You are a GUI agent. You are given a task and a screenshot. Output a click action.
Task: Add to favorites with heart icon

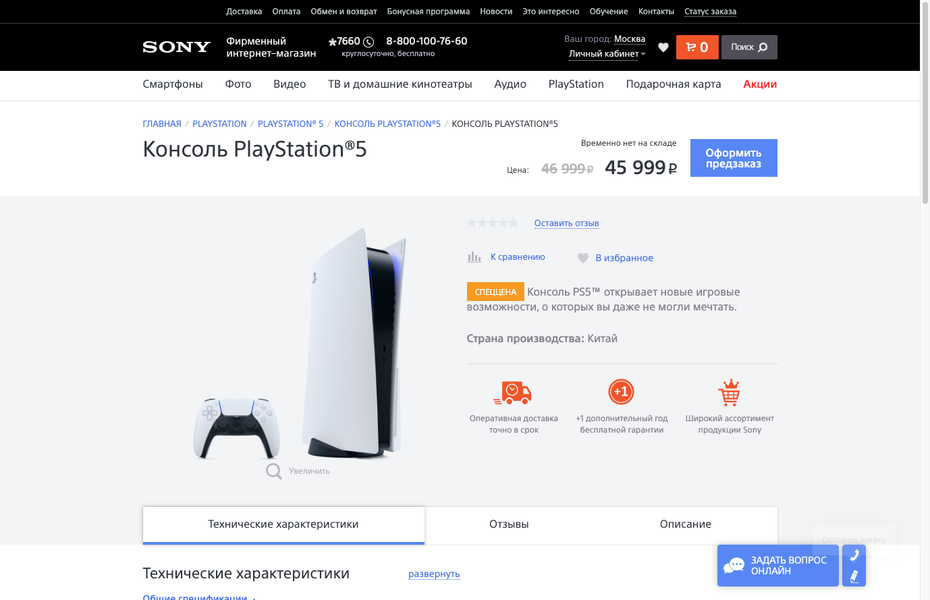pos(583,258)
